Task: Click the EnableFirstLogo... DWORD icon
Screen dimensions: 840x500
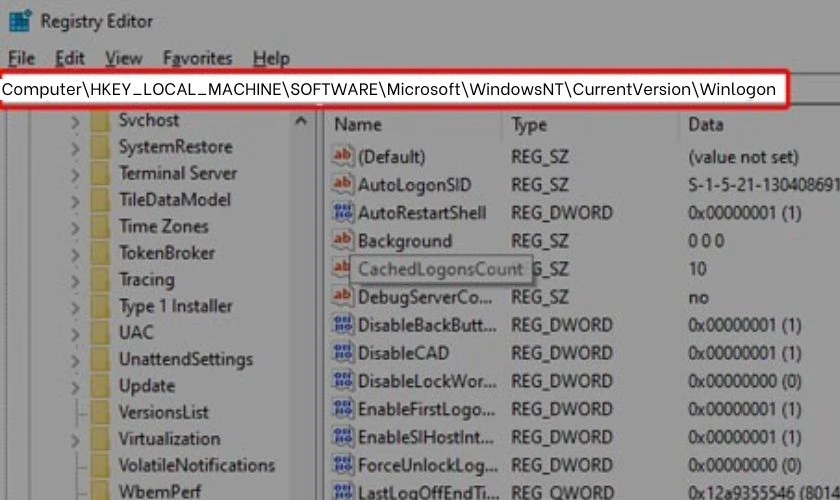Action: [x=343, y=408]
